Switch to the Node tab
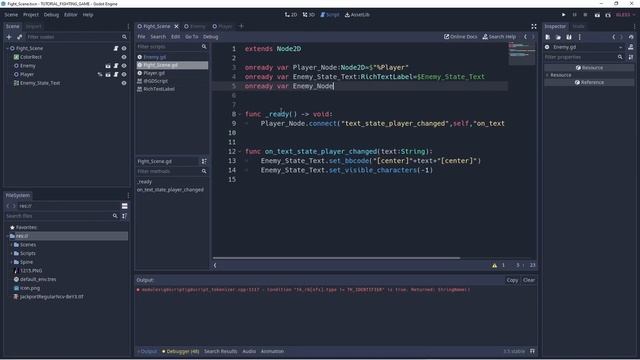The image size is (640, 360). pos(578,27)
